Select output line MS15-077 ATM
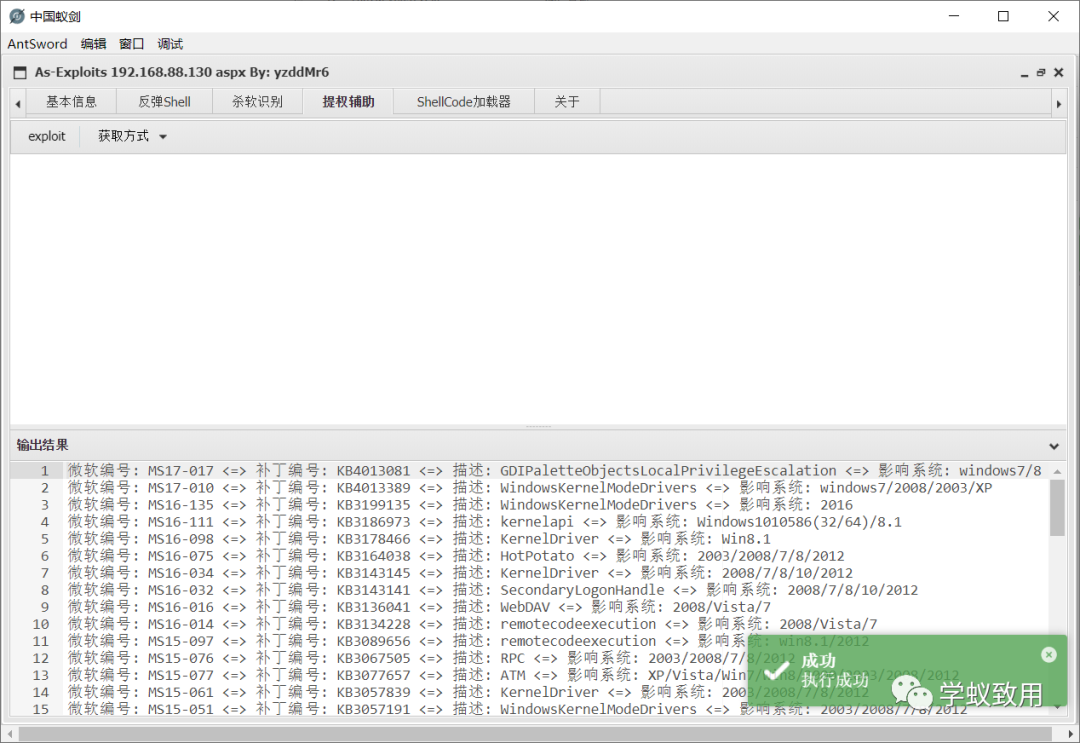 point(513,676)
